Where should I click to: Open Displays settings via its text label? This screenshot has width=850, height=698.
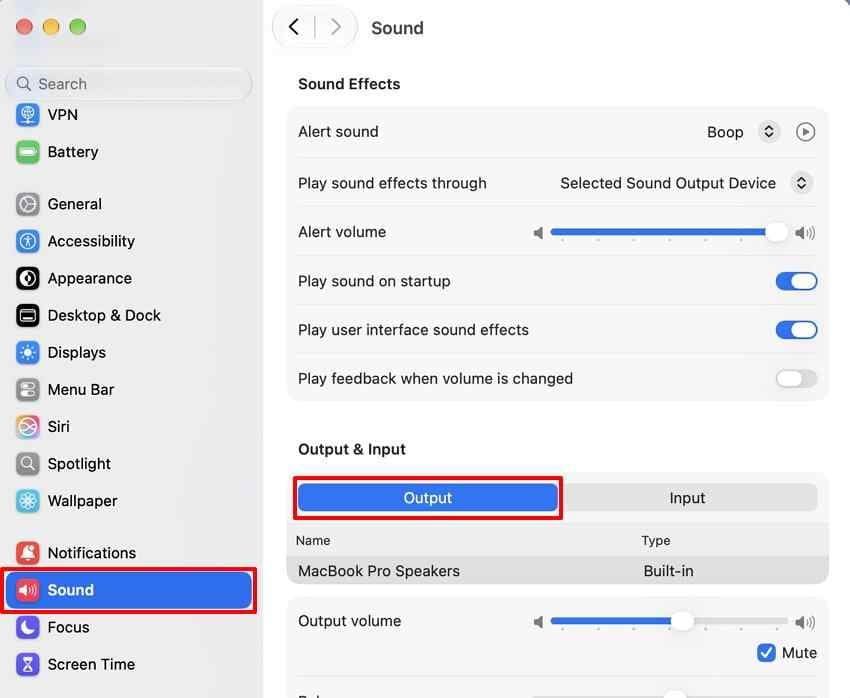coord(76,353)
